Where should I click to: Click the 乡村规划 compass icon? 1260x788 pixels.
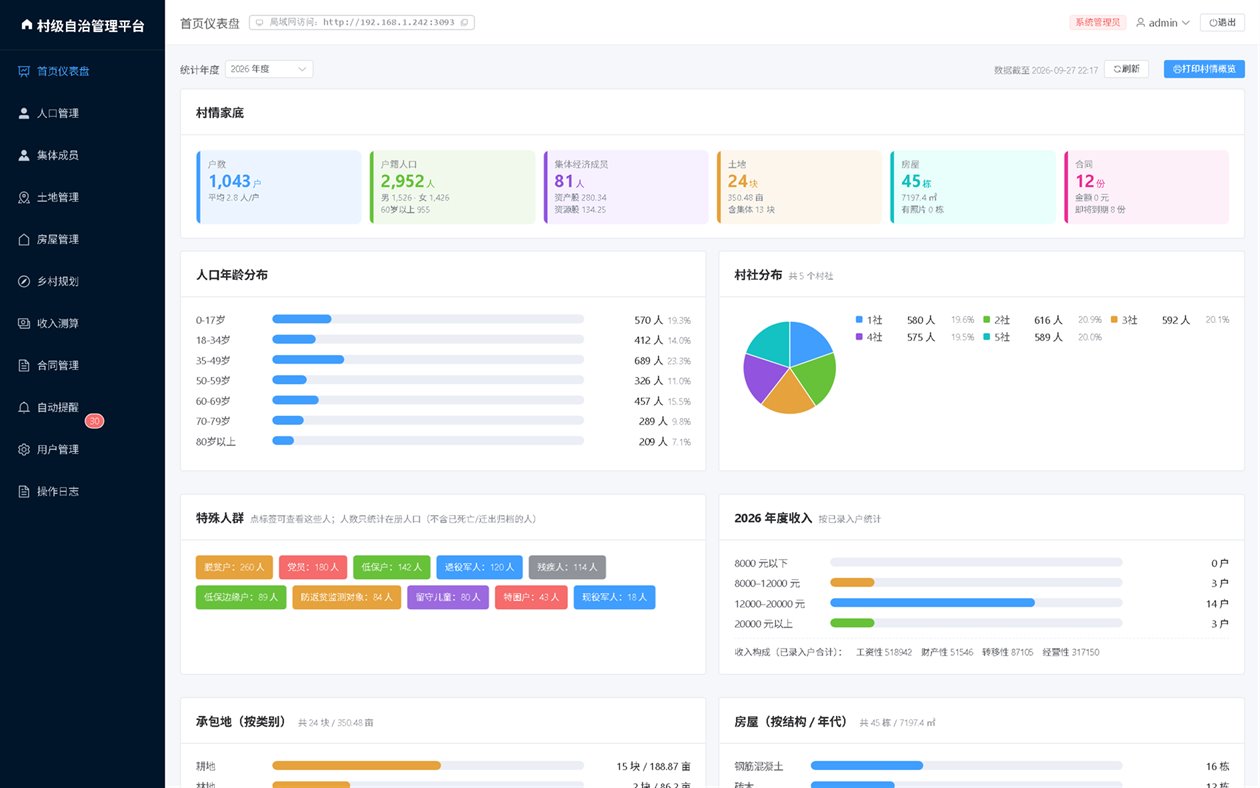[24, 282]
